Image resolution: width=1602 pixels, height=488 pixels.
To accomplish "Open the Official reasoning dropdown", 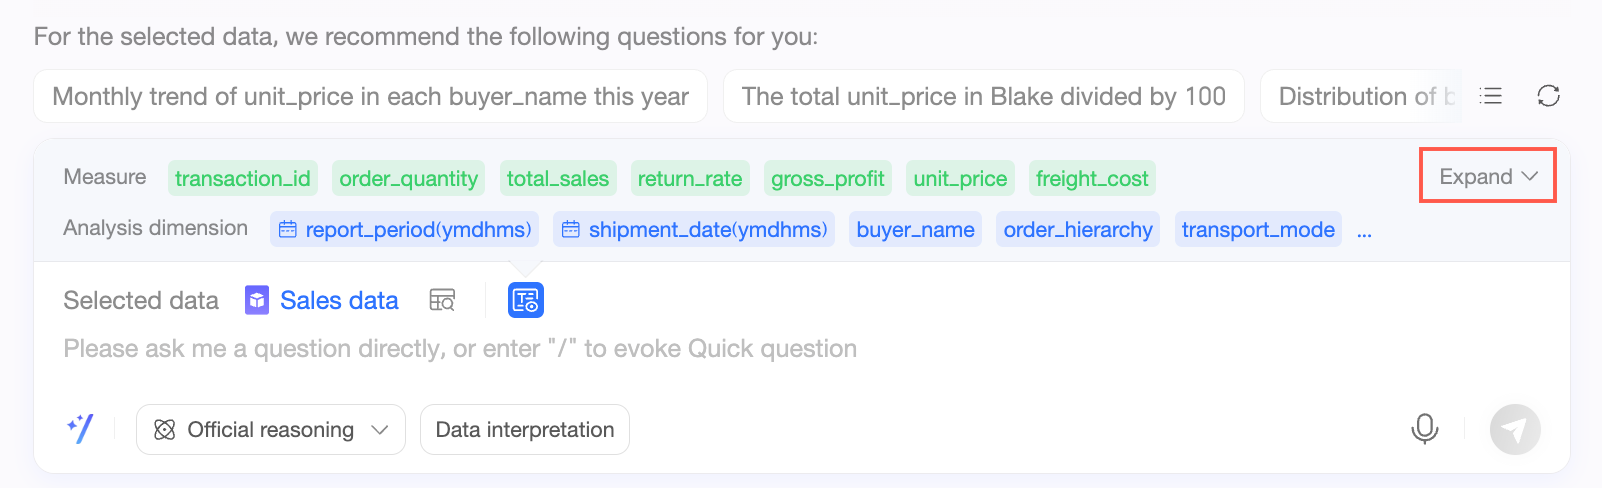I will 271,430.
